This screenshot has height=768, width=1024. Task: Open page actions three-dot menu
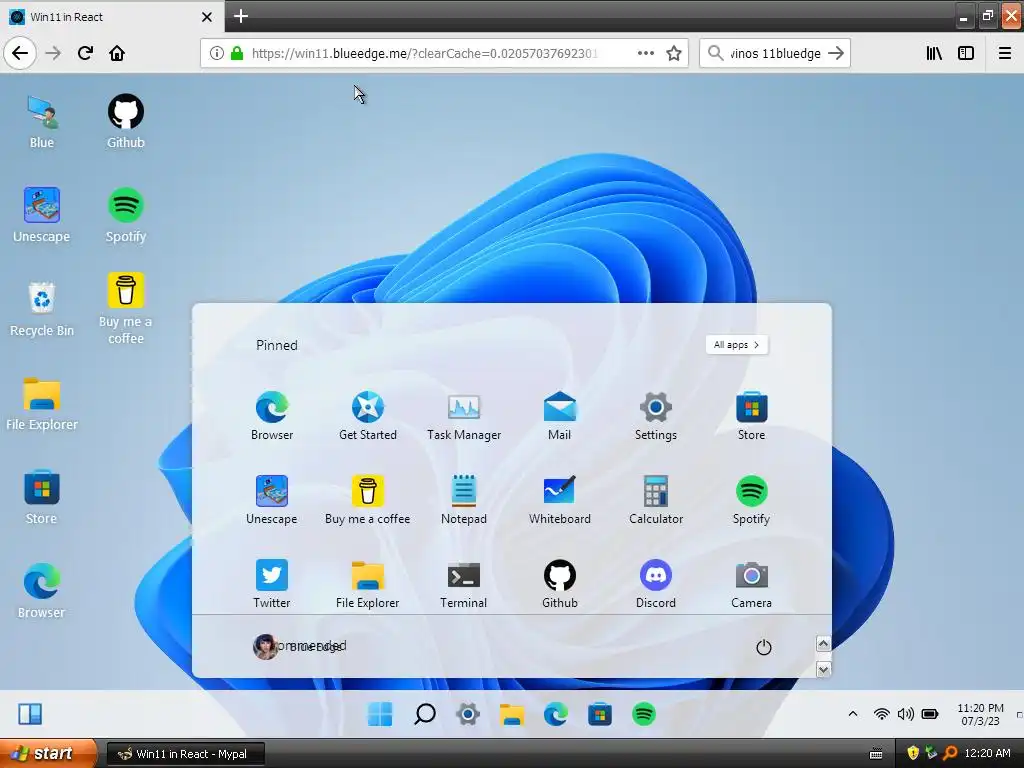pyautogui.click(x=645, y=53)
